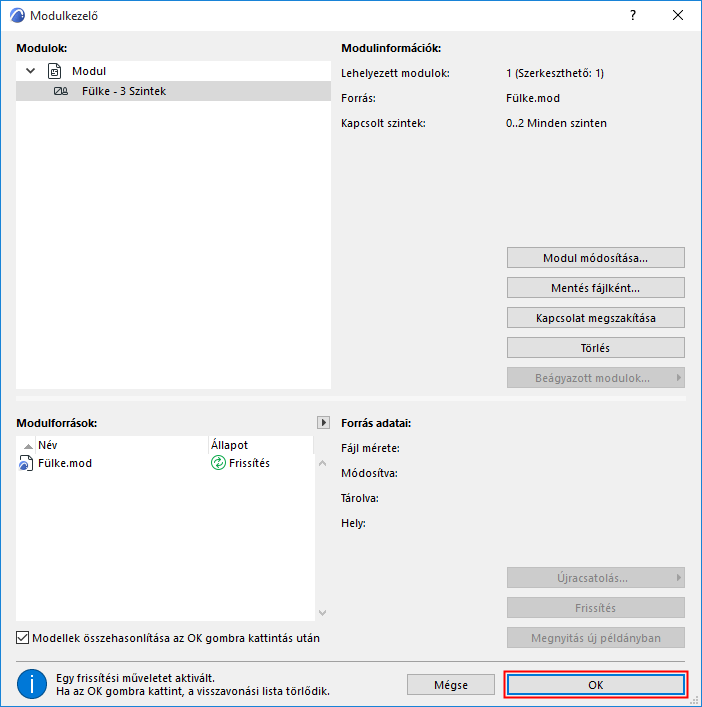Screen dimensions: 702x707
Task: Click the Archicad logo in title bar
Action: pos(17,15)
